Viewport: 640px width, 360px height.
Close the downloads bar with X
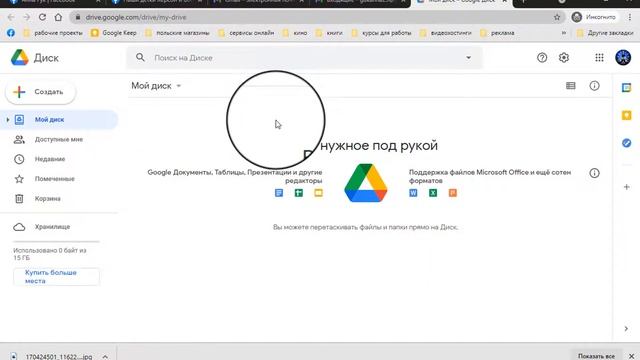coord(631,356)
